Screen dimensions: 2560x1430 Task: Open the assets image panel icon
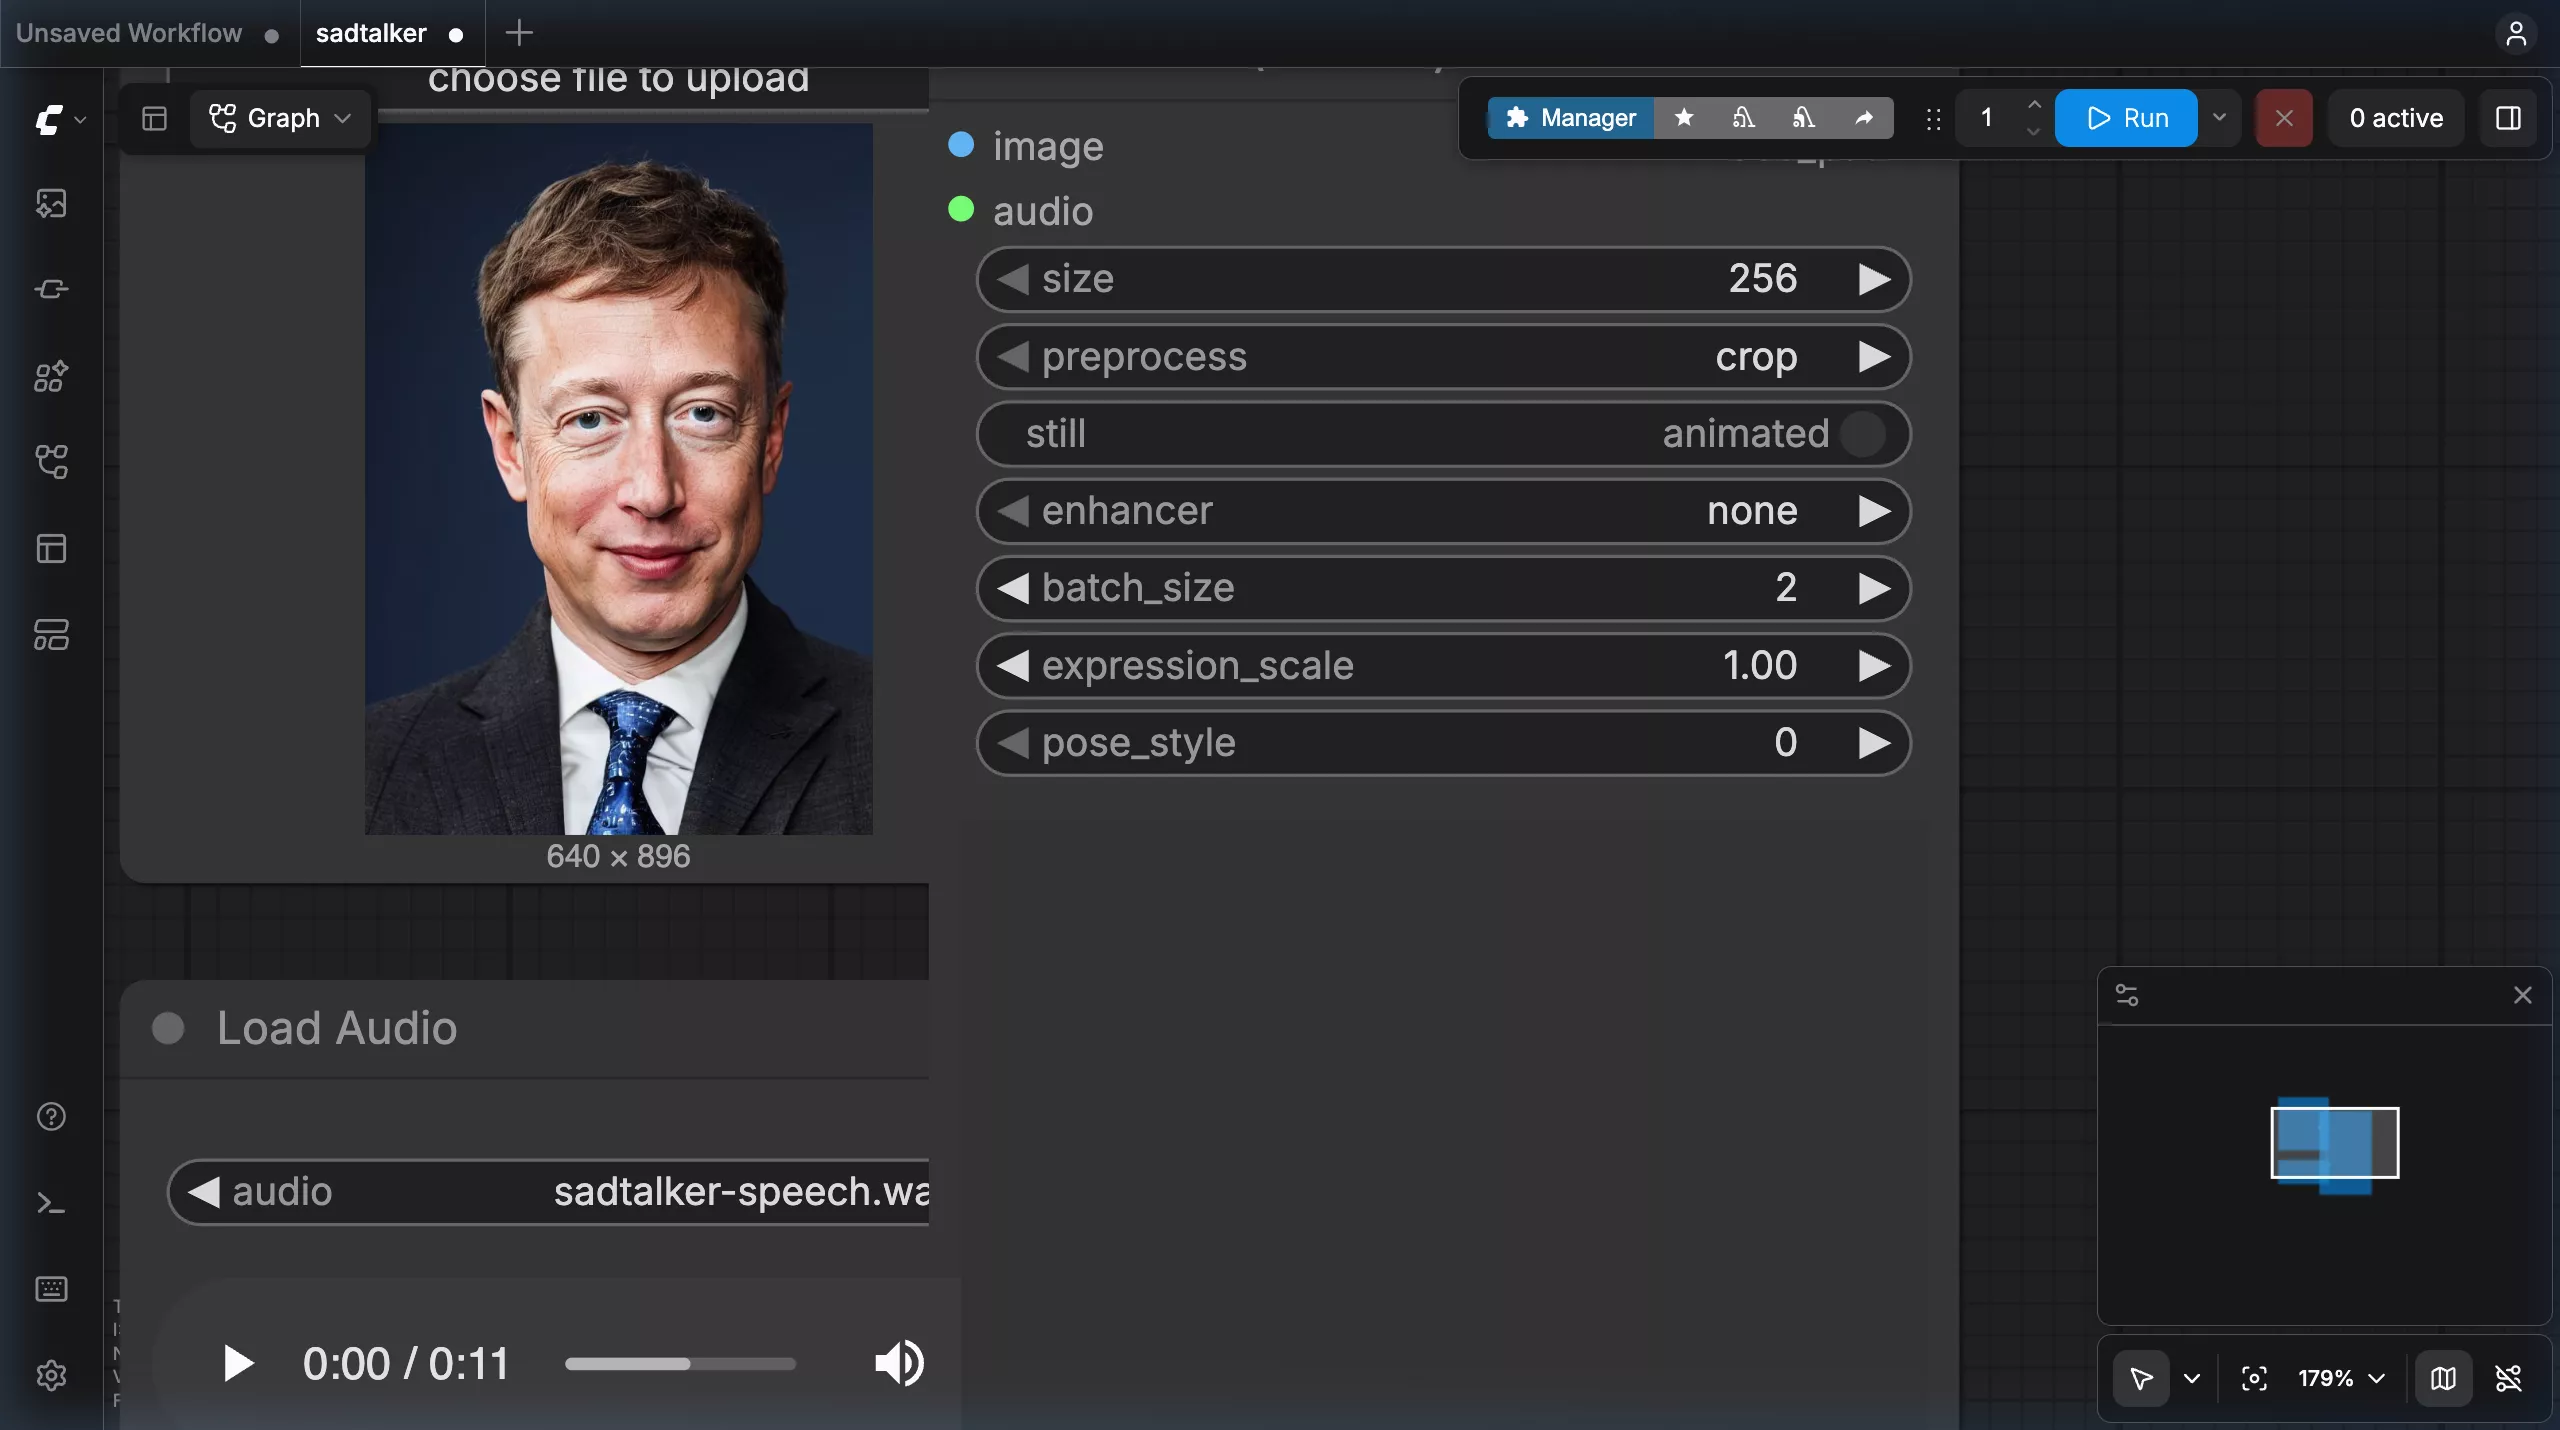[51, 204]
